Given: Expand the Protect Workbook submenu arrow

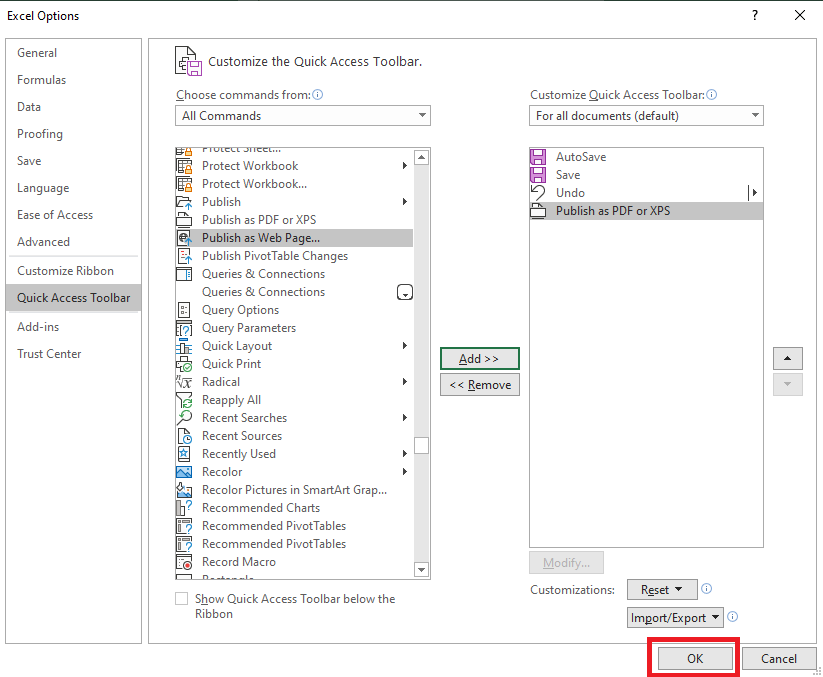Looking at the screenshot, I should [x=405, y=166].
